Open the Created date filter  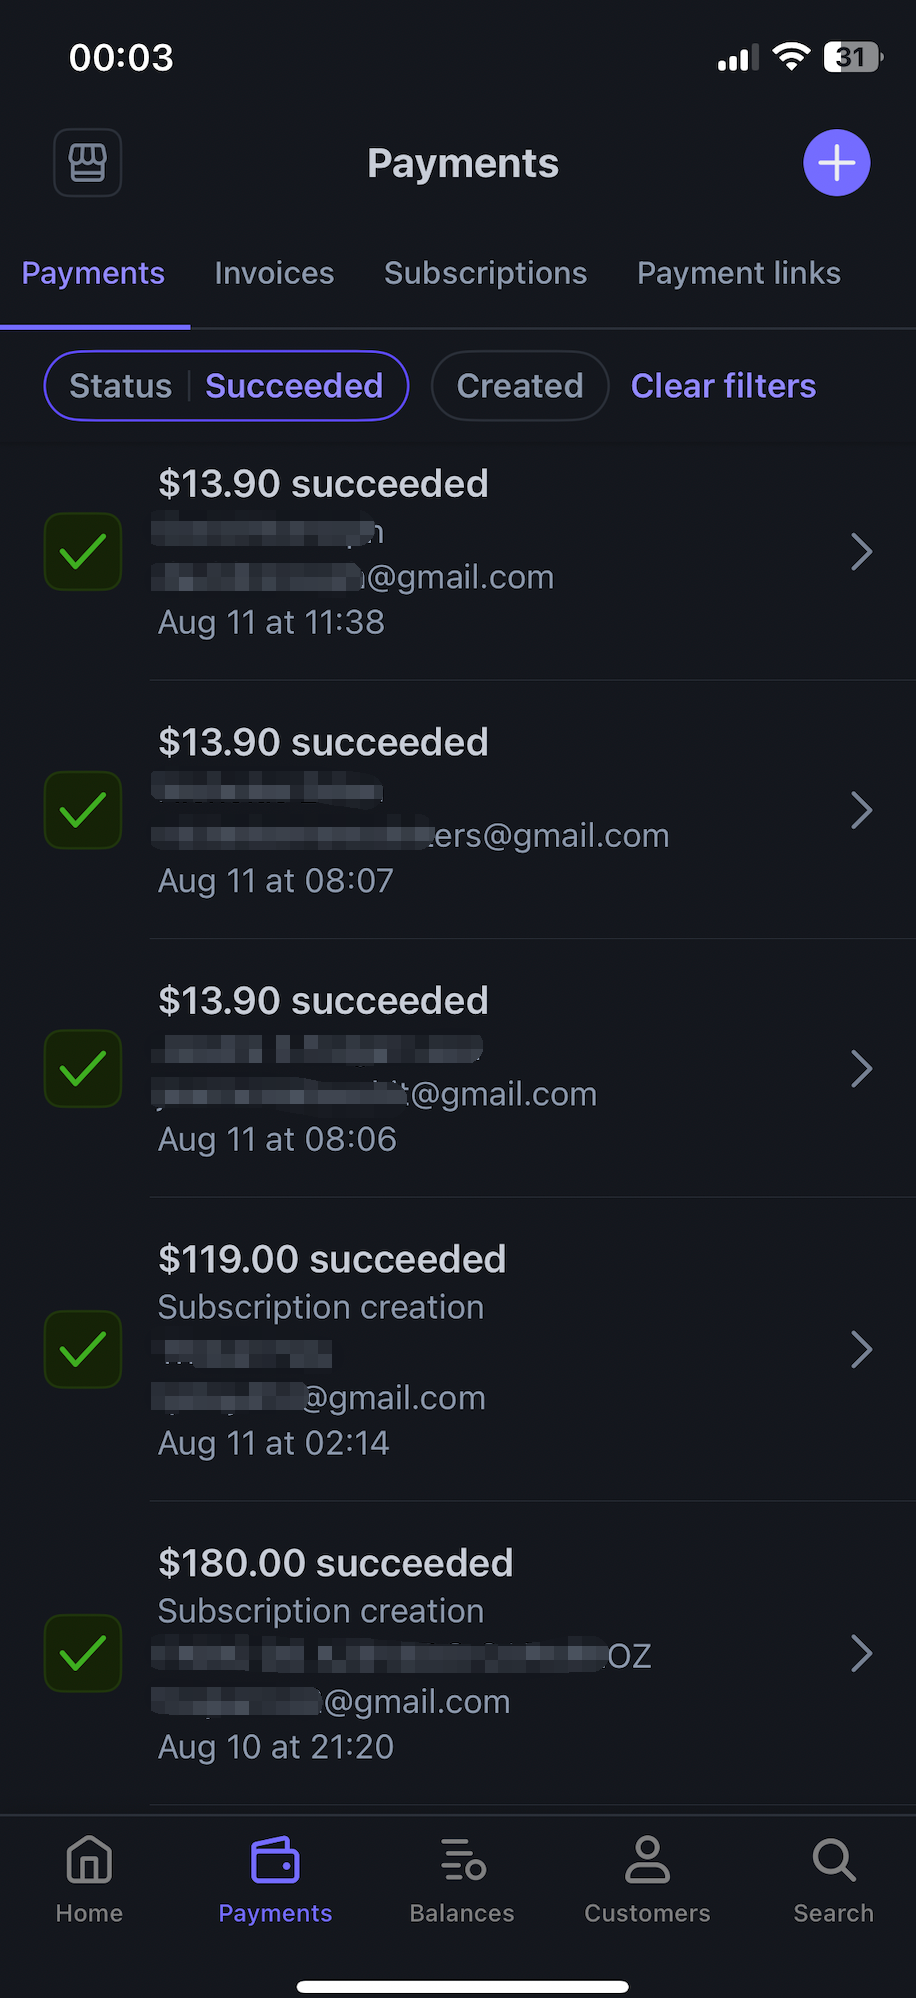point(520,386)
